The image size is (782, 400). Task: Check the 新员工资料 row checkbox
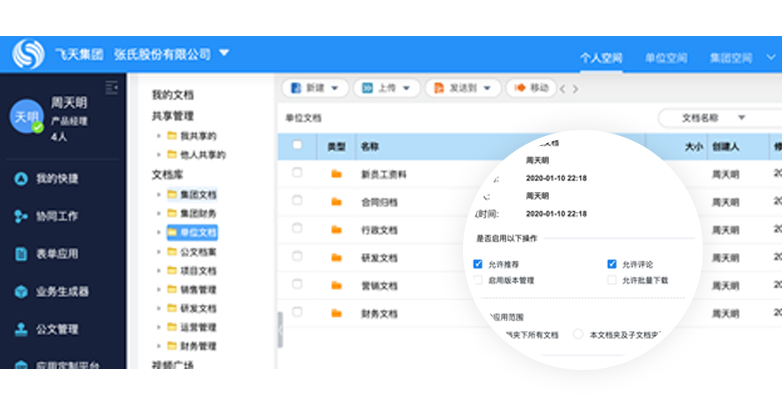(x=297, y=173)
